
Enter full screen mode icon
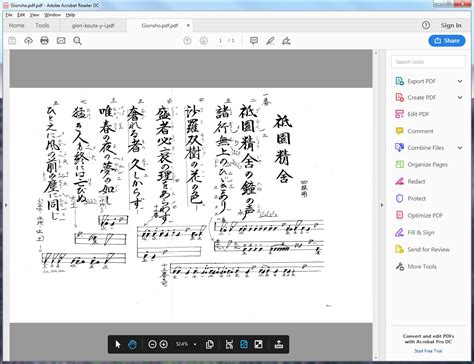coord(258,344)
